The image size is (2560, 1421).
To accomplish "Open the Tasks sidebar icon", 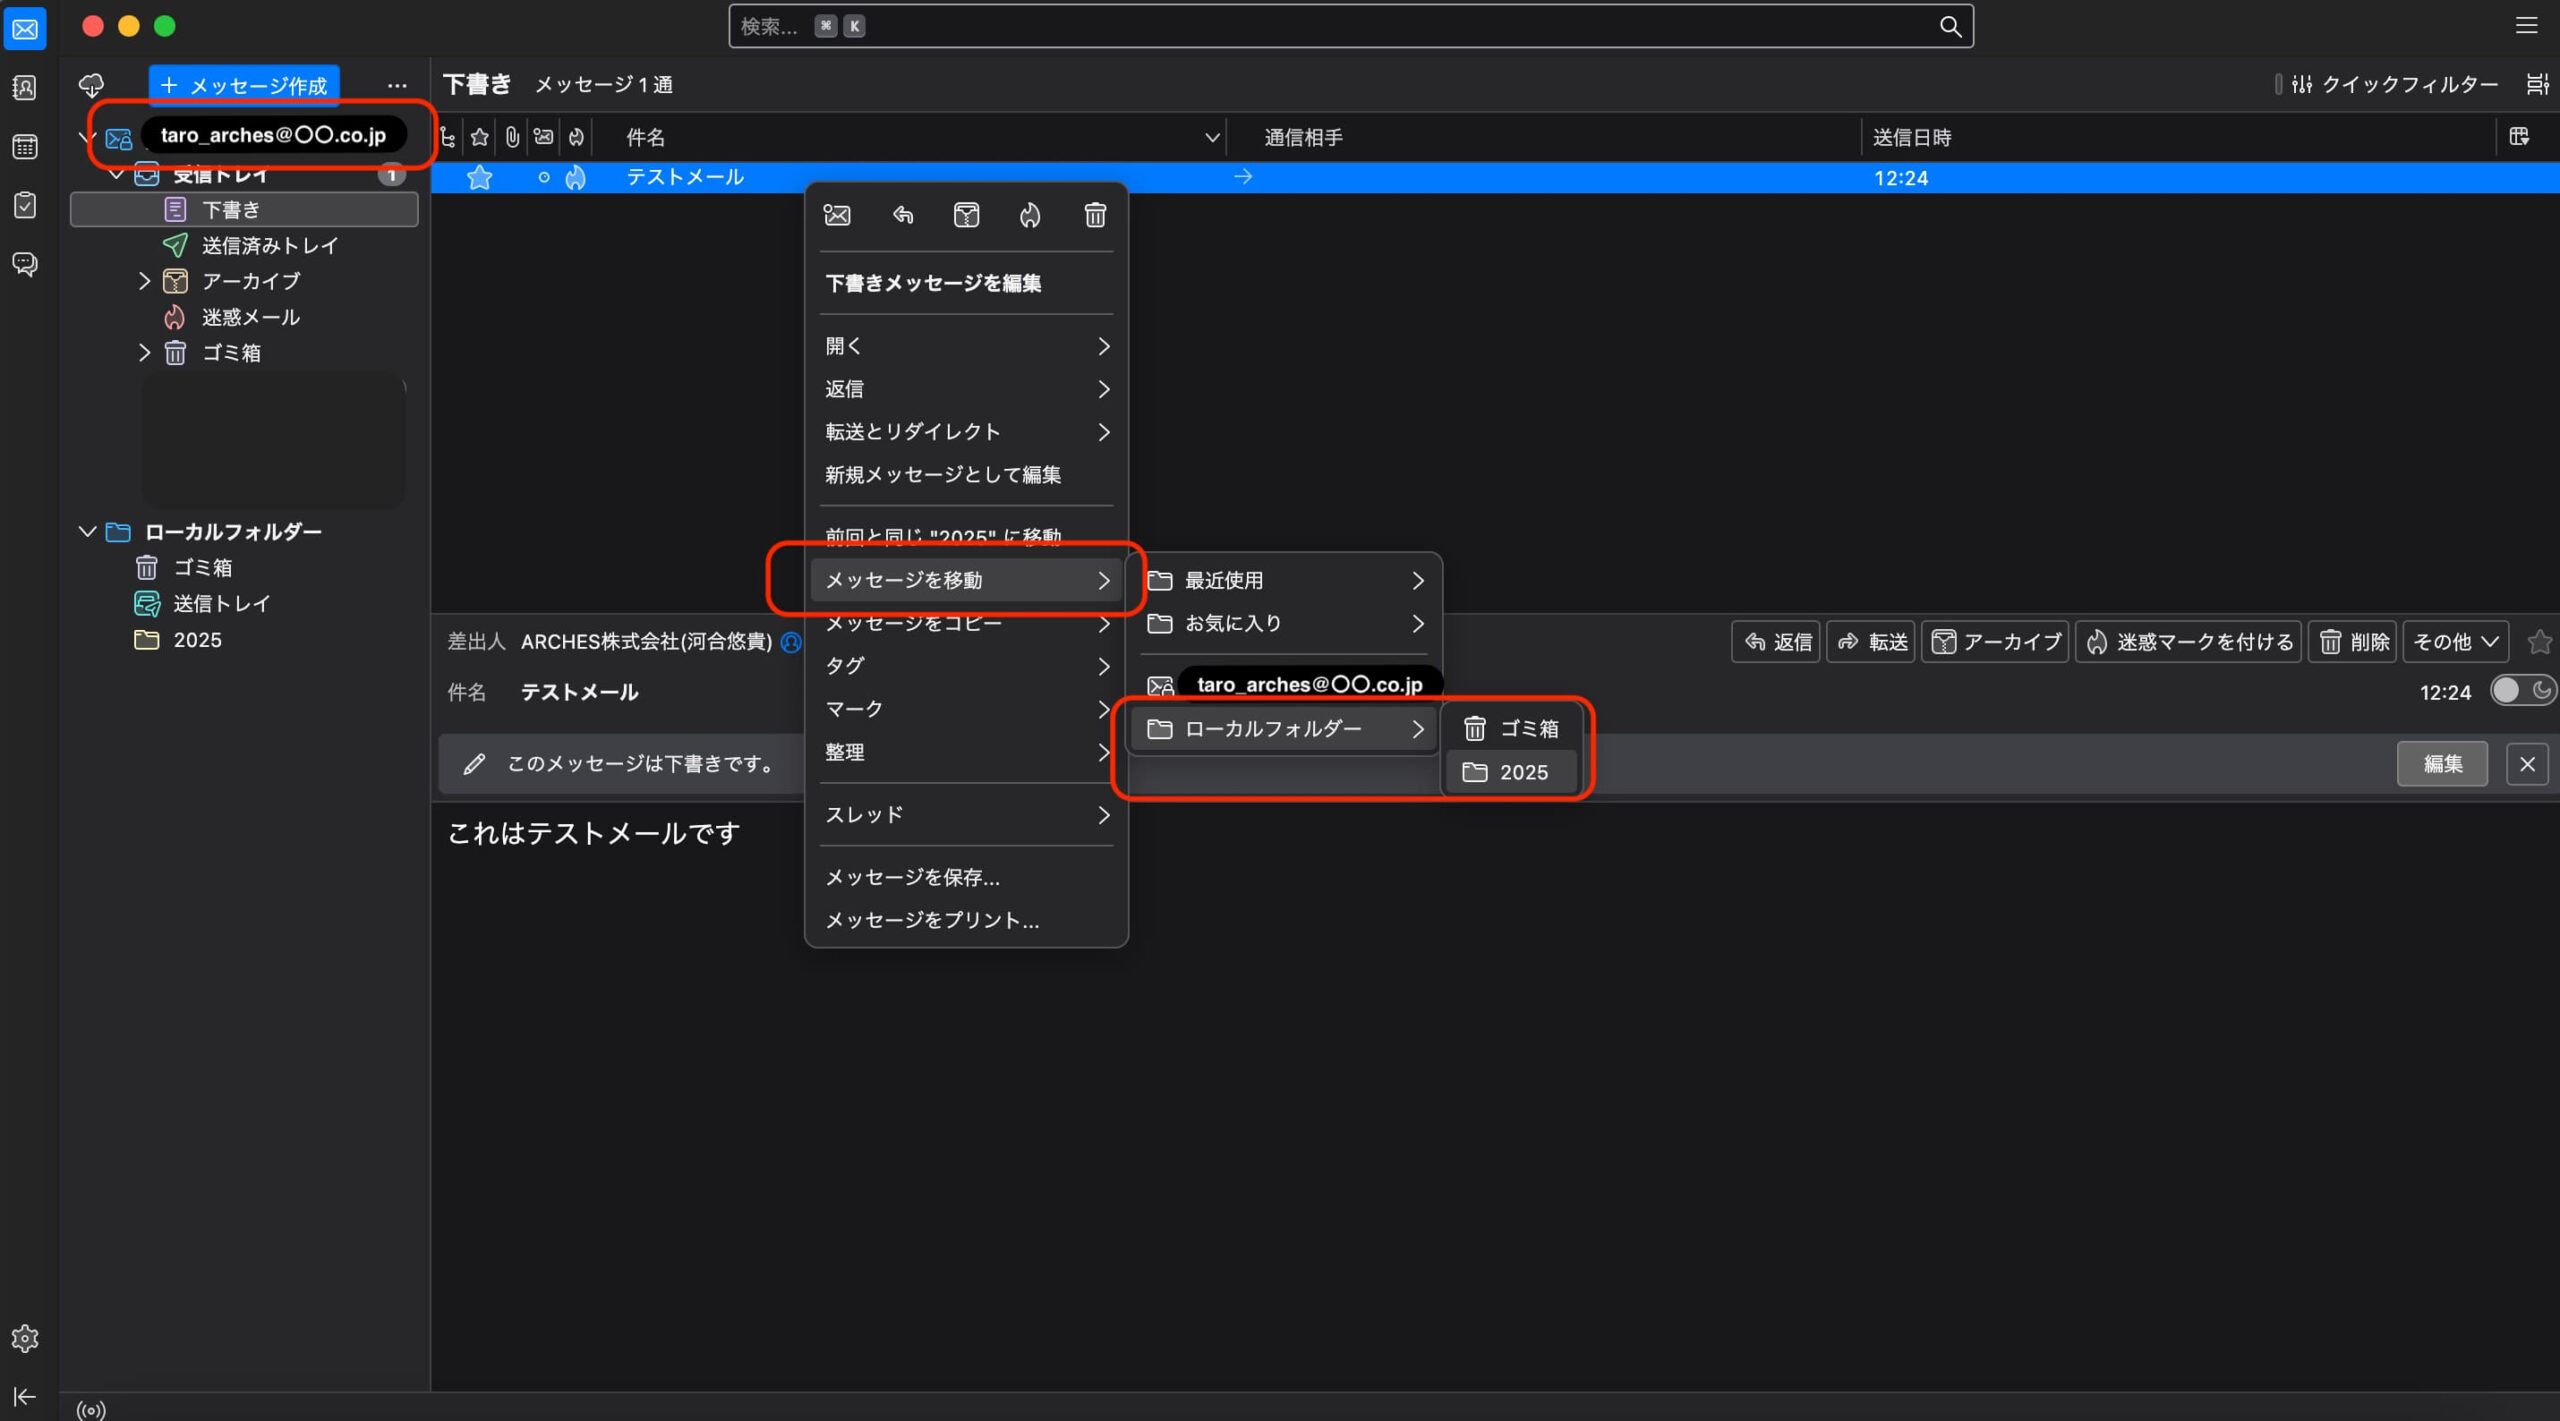I will 25,205.
